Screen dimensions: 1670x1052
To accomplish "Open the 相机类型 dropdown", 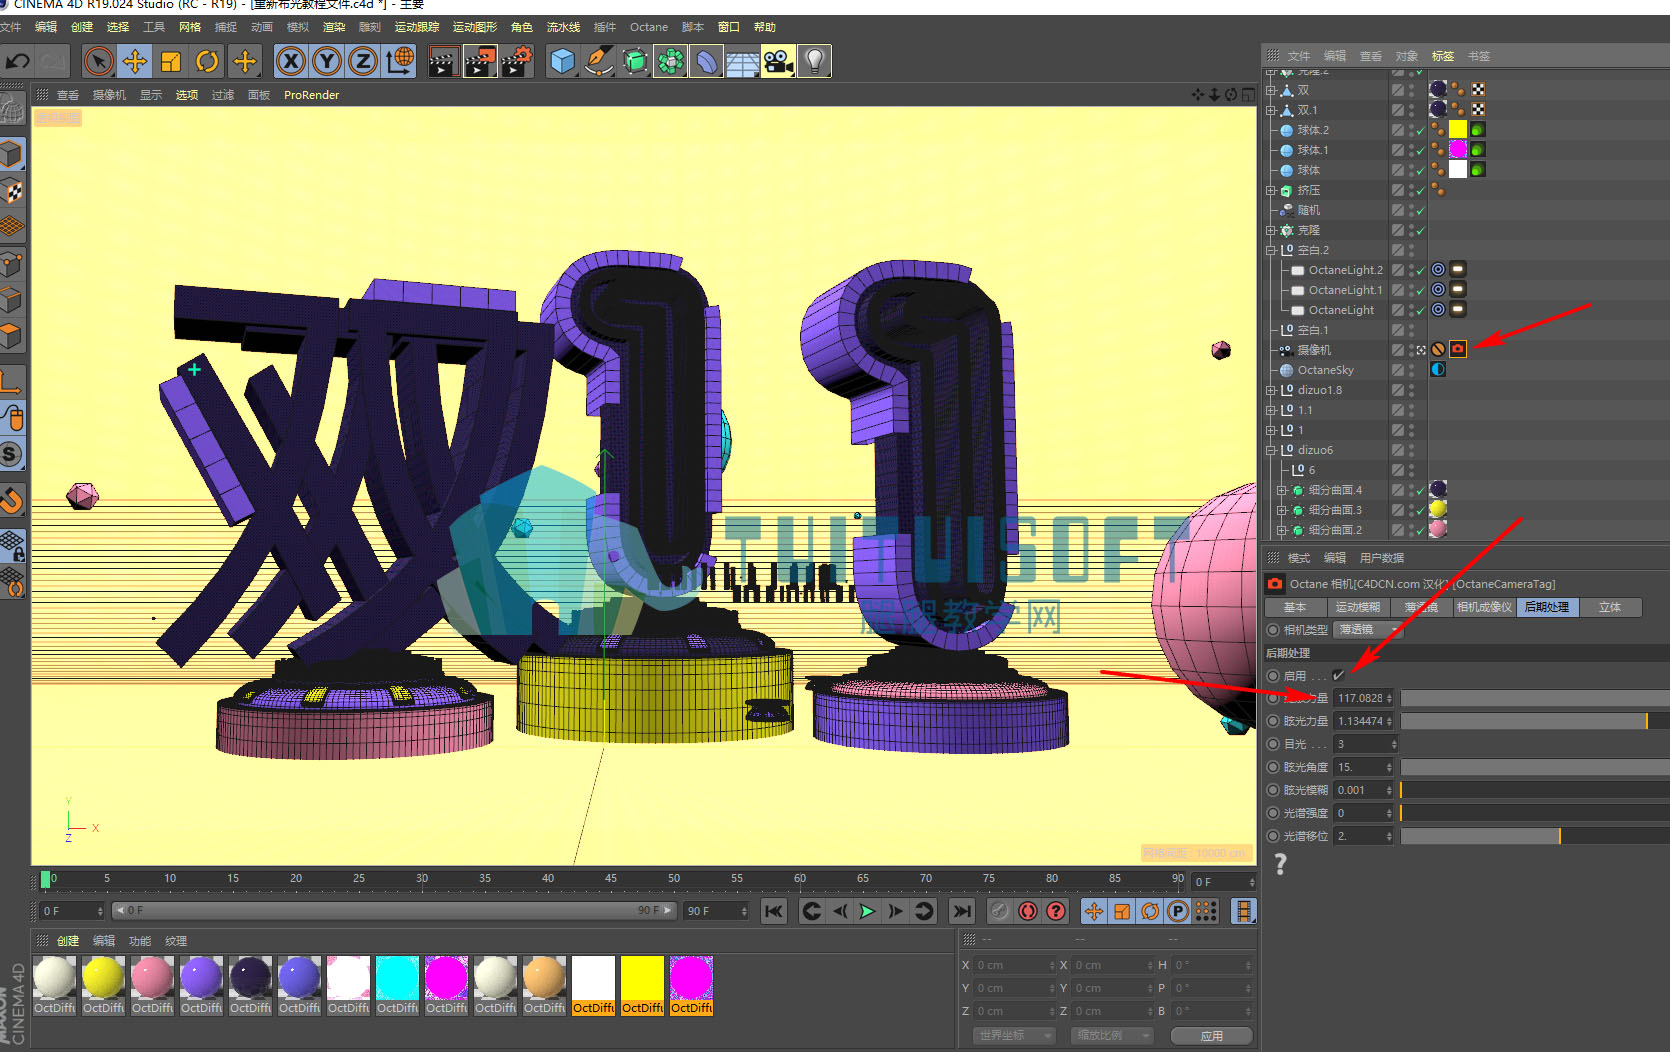I will tap(1368, 630).
